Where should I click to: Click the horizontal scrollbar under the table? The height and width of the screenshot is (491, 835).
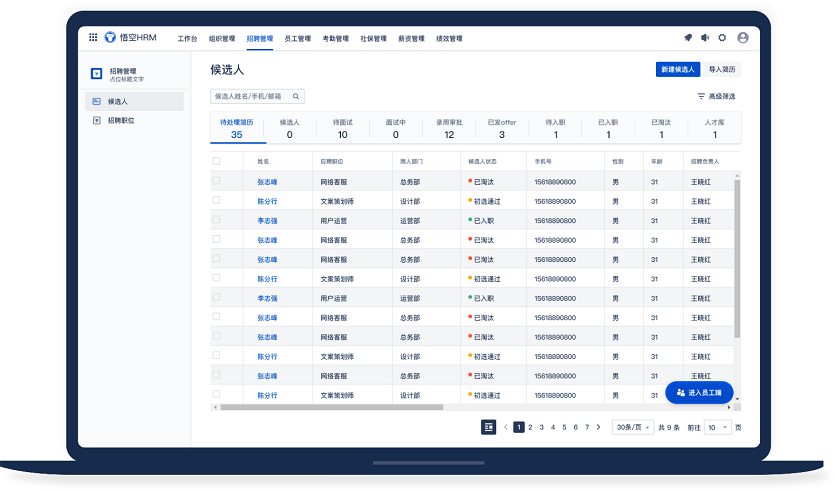tap(330, 407)
